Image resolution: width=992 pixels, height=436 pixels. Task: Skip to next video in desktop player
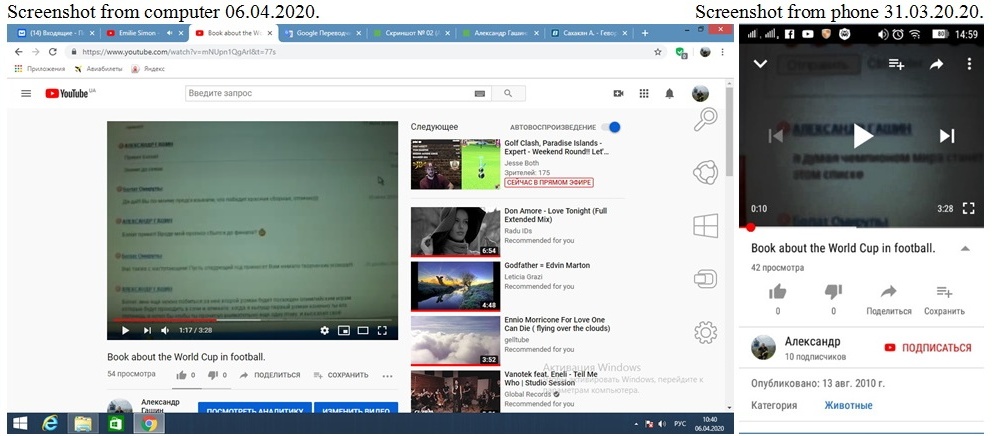pyautogui.click(x=147, y=330)
